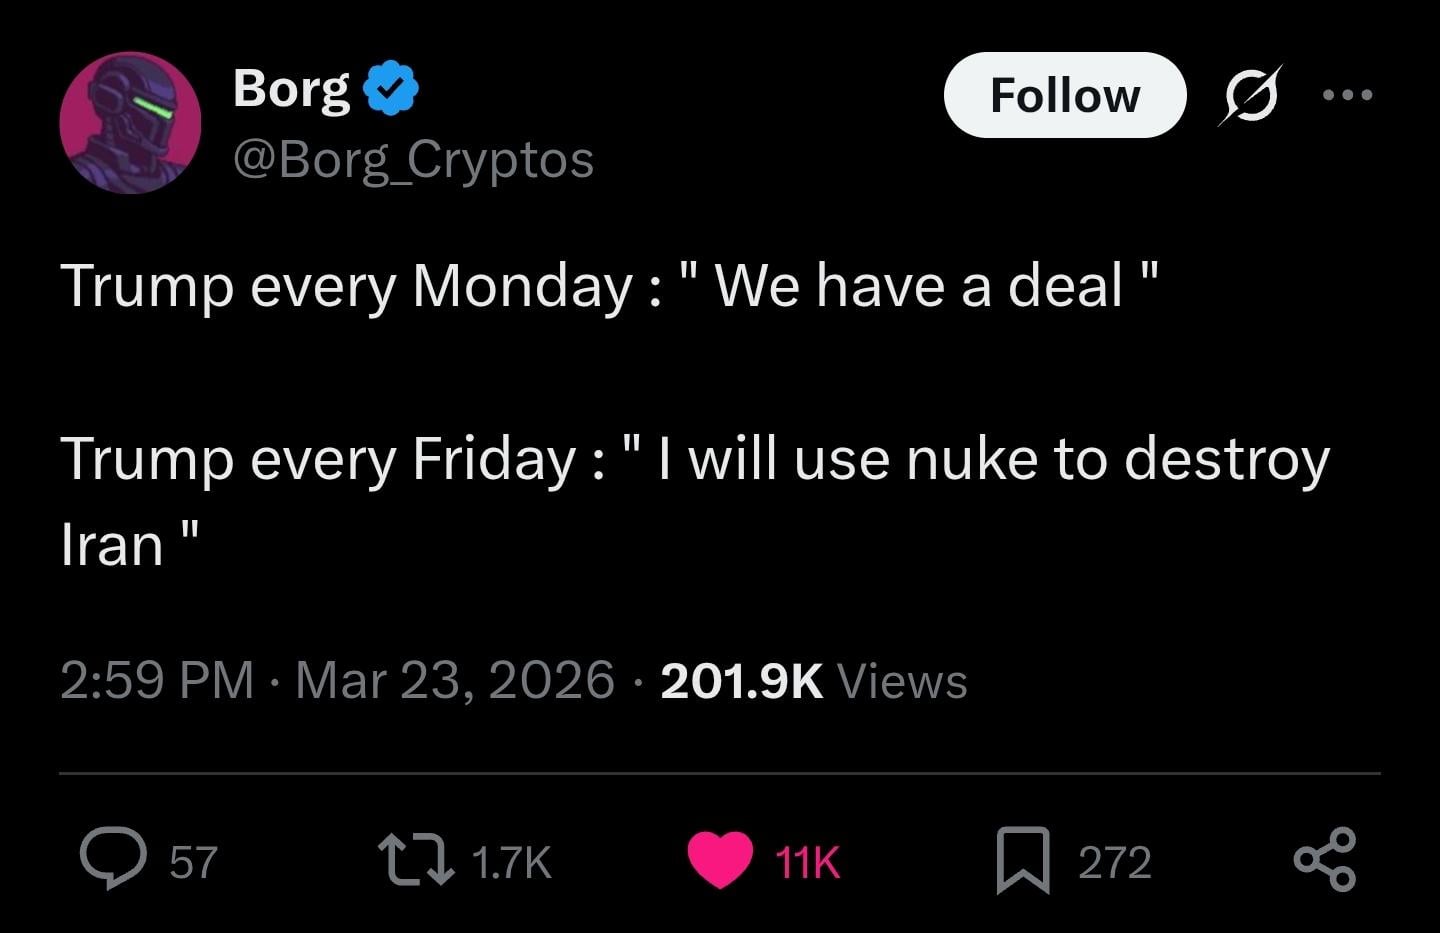
Task: Open the @Borg_Cryptos handle link
Action: [x=413, y=159]
